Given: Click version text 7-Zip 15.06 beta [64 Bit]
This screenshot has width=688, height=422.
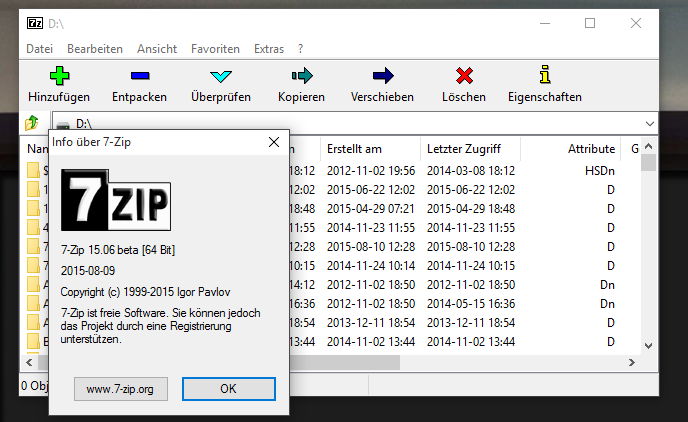Looking at the screenshot, I should [118, 250].
